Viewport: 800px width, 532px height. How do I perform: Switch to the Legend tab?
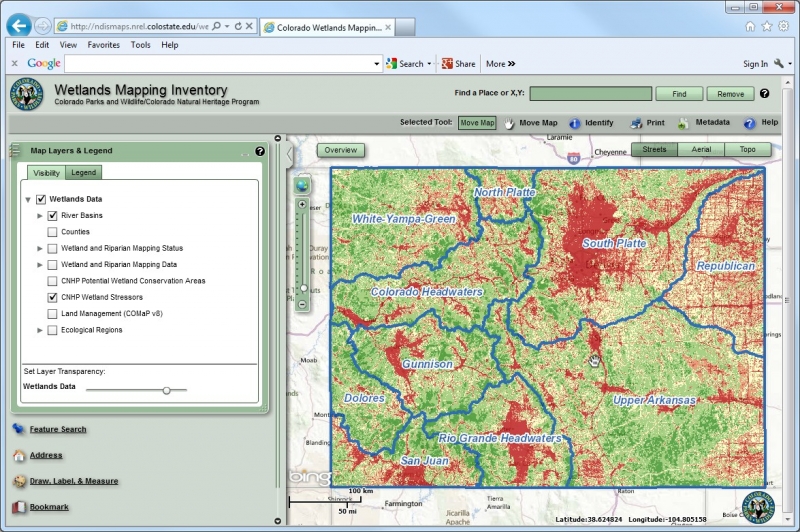[83, 173]
